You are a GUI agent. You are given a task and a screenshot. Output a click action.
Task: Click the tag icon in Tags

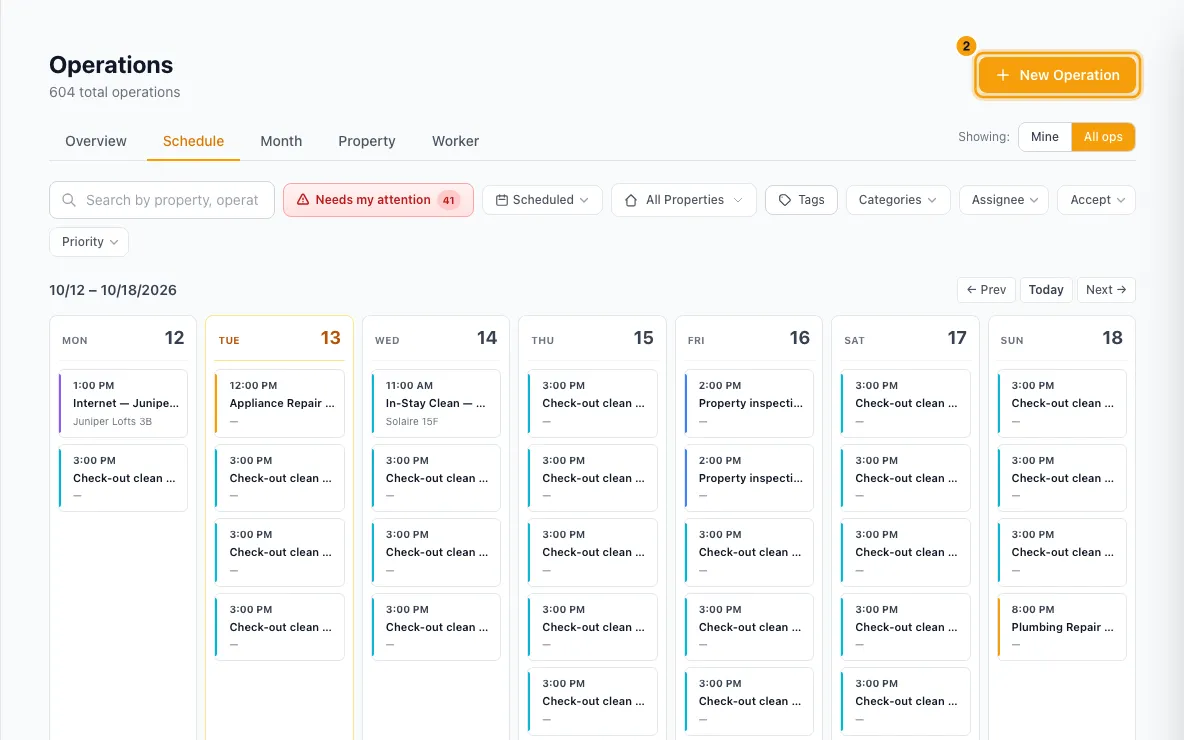(x=785, y=200)
